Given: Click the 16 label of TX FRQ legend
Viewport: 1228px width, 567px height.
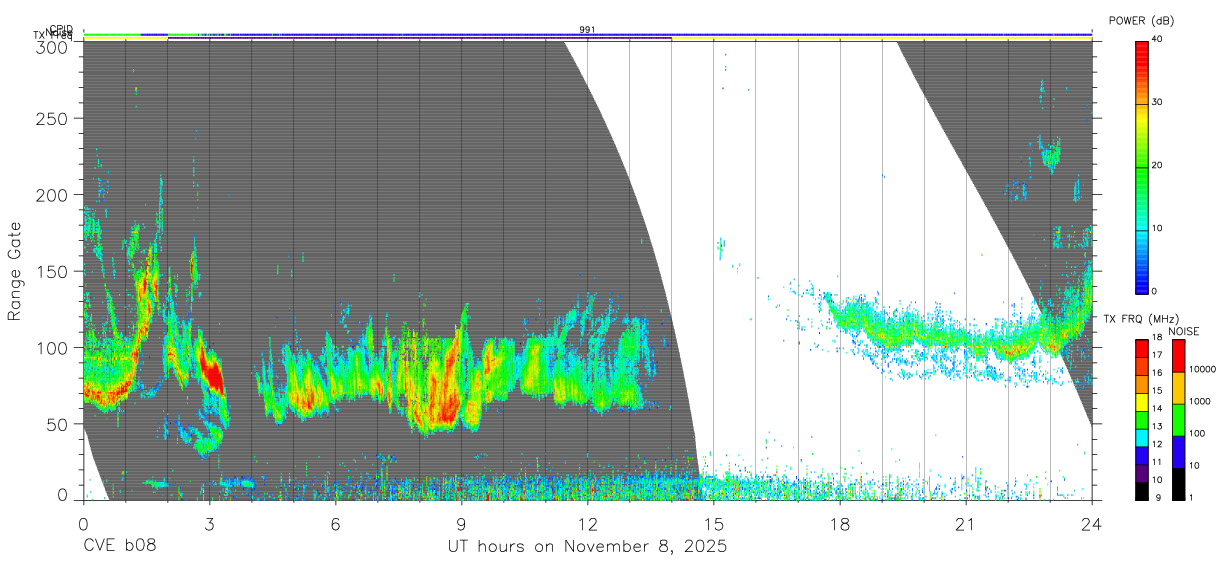Looking at the screenshot, I should click(x=1157, y=373).
